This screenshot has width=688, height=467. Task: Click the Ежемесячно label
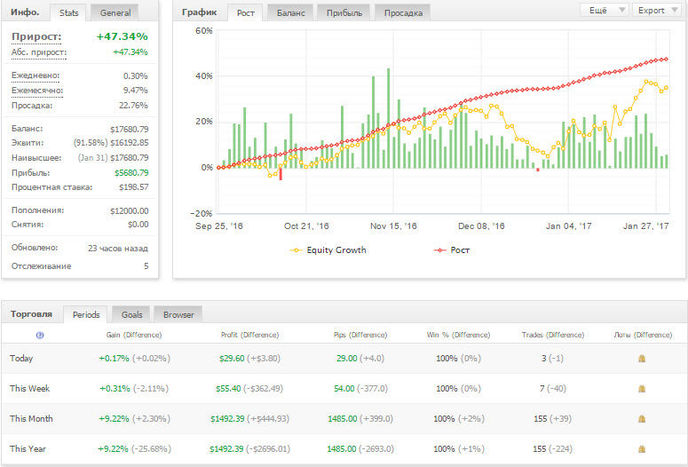pyautogui.click(x=37, y=90)
